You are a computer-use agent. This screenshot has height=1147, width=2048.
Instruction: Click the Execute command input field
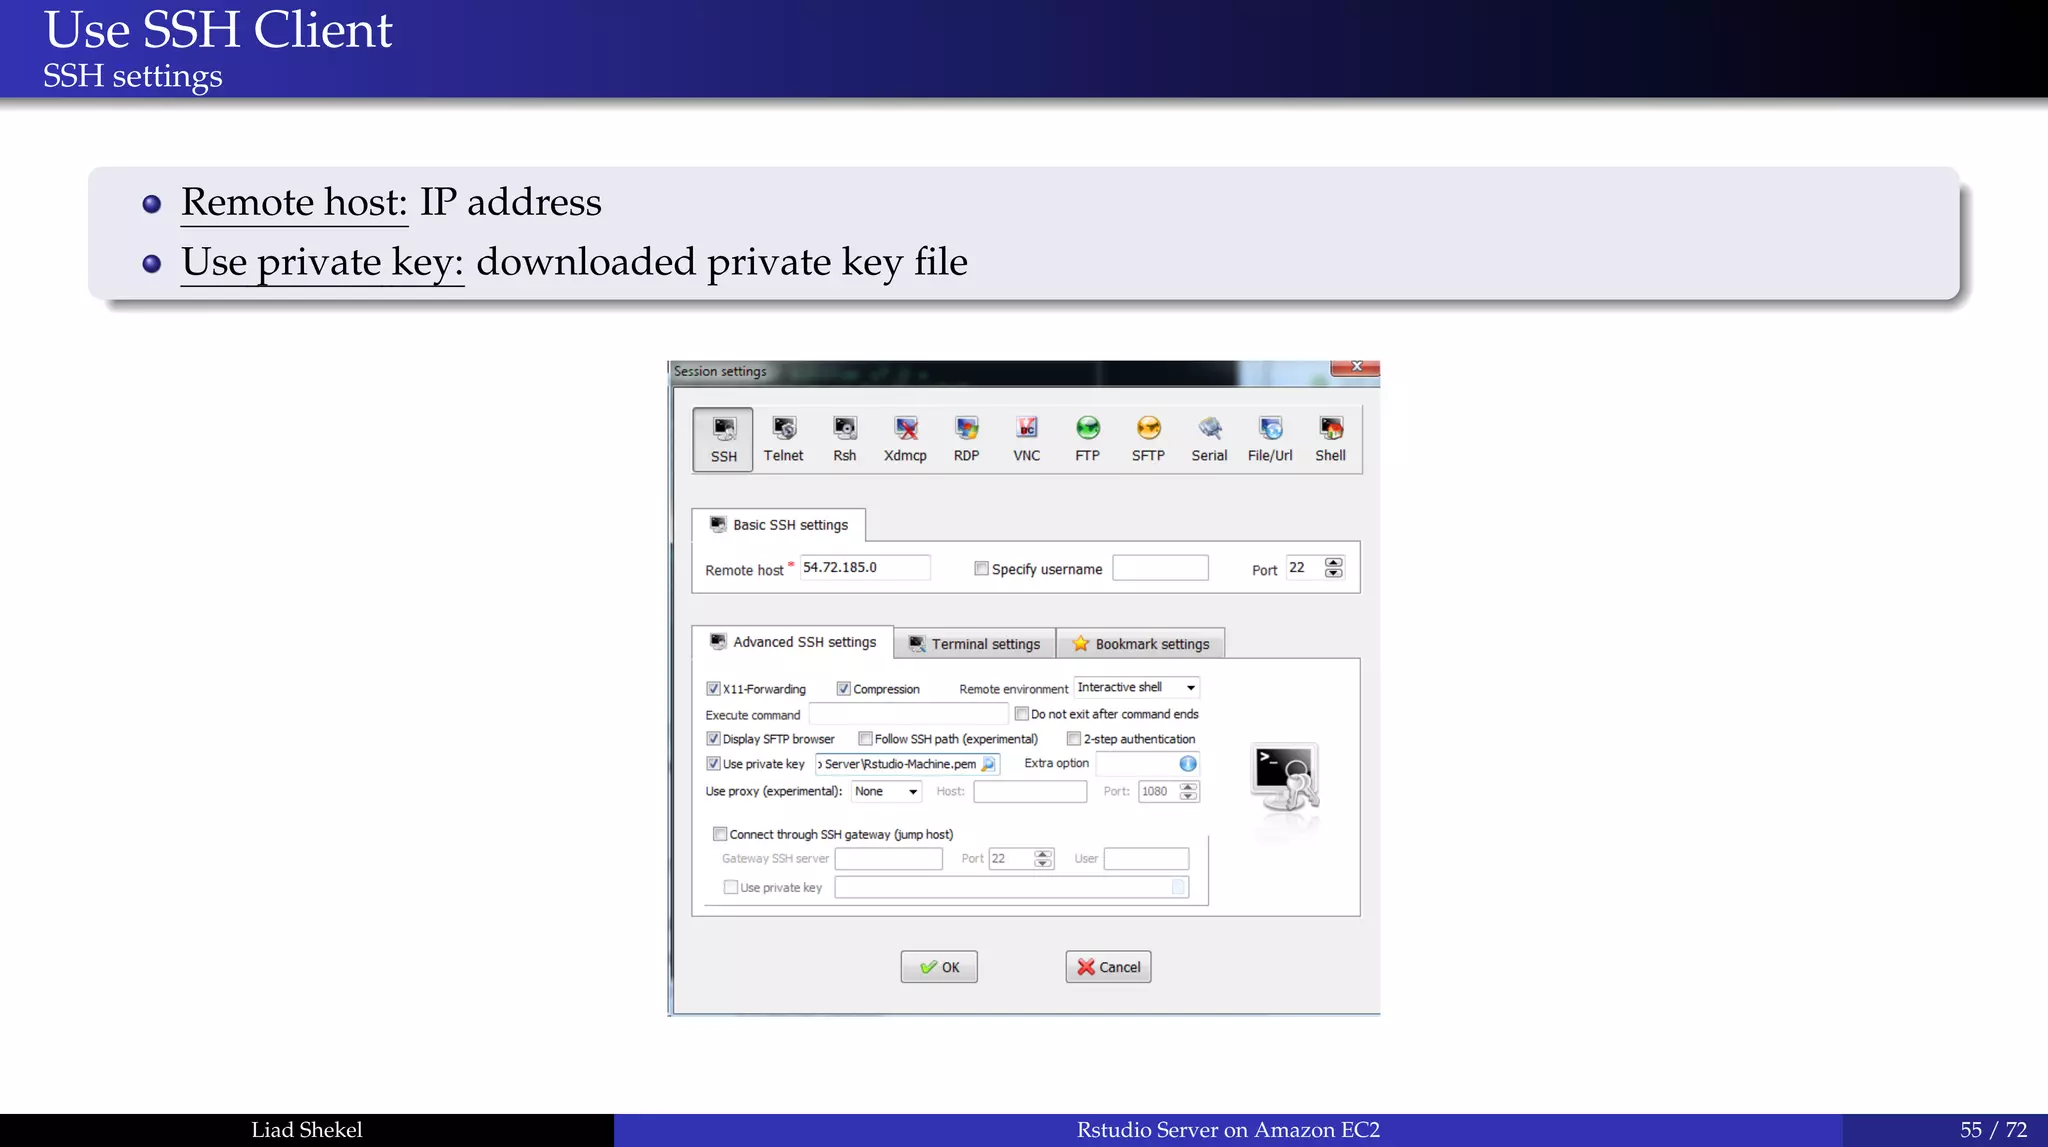pyautogui.click(x=908, y=714)
